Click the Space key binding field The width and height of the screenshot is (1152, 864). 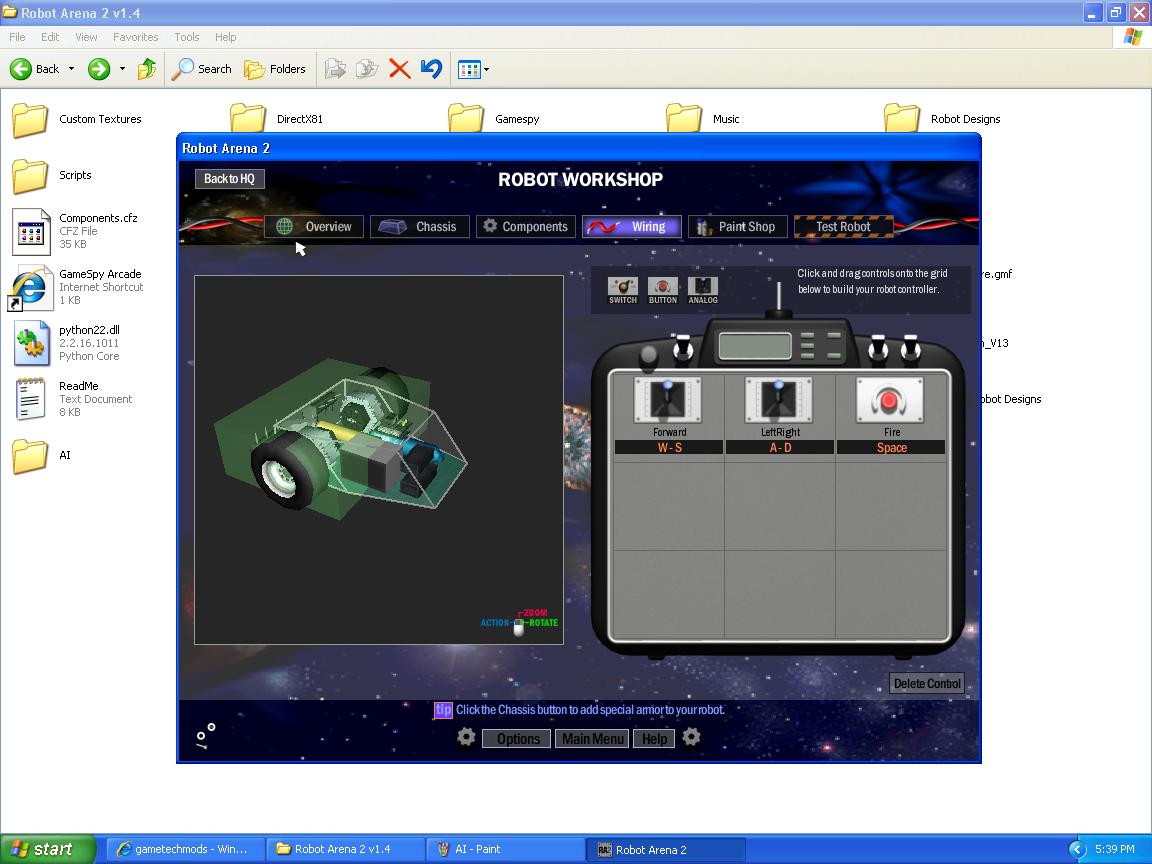891,447
